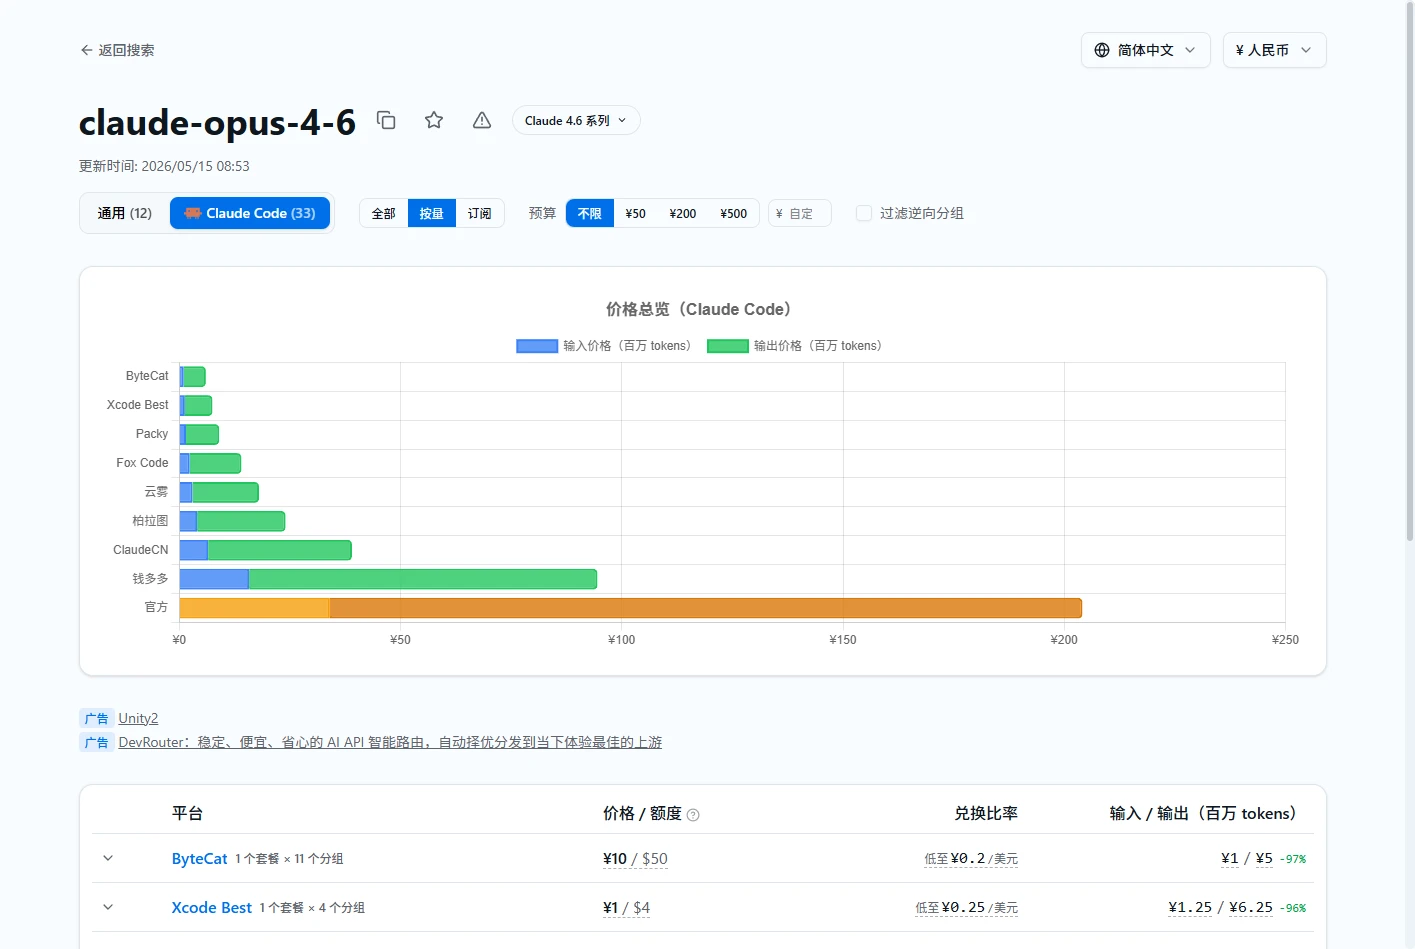The height and width of the screenshot is (949, 1415).
Task: Click the back arrow icon beside 返回搜索
Action: (86, 50)
